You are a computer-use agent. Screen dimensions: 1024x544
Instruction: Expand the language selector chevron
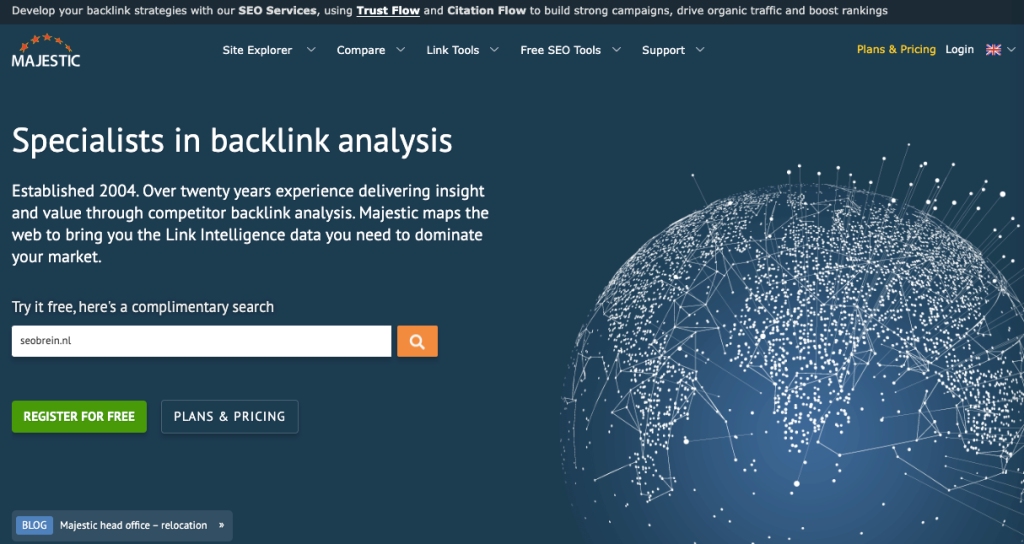coord(1012,50)
